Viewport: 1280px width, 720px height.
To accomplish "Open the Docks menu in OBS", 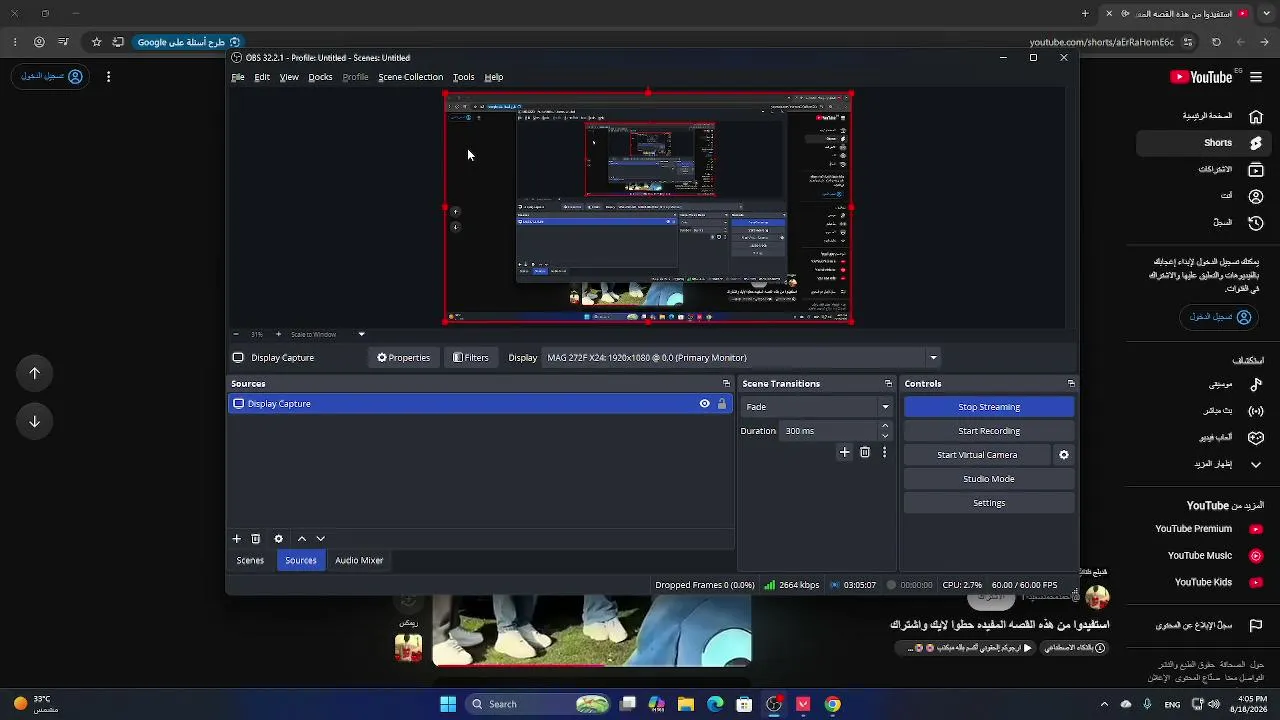I will (x=320, y=77).
